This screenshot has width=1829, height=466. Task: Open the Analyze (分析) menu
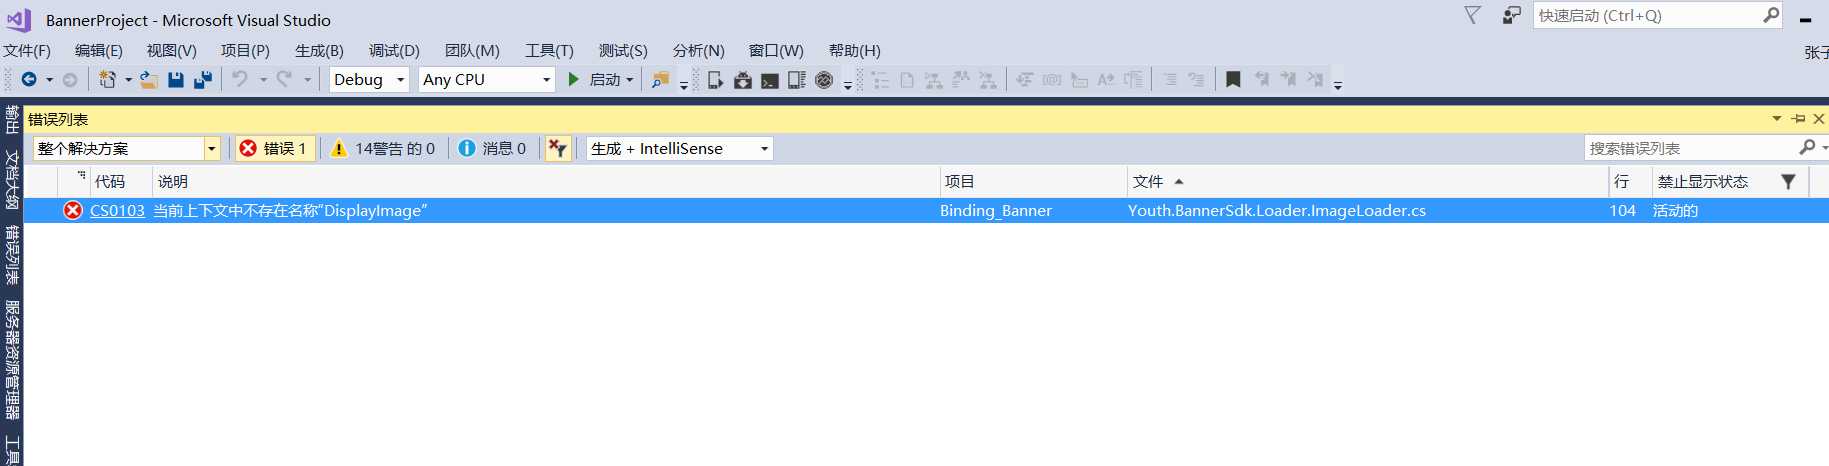coord(699,50)
